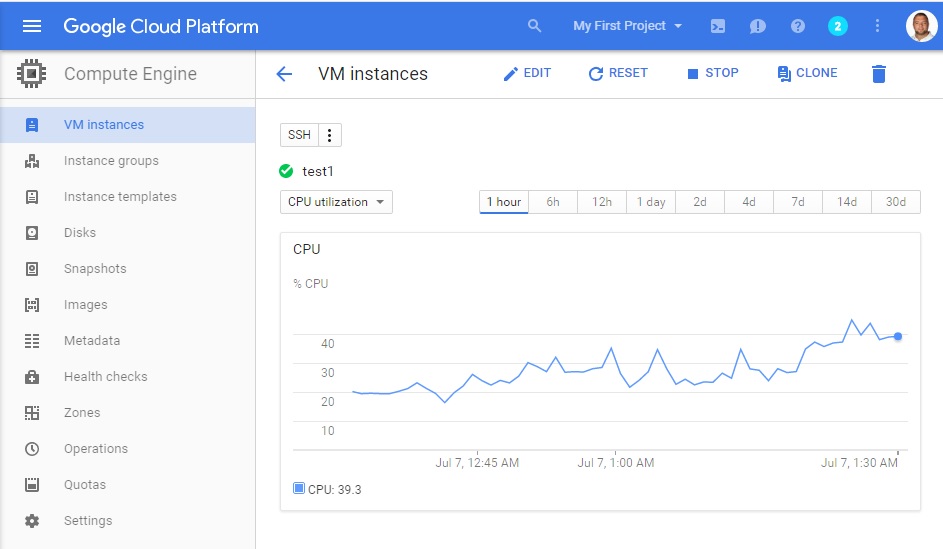The image size is (943, 549).
Task: Click the Images sidebar icon
Action: [x=32, y=305]
